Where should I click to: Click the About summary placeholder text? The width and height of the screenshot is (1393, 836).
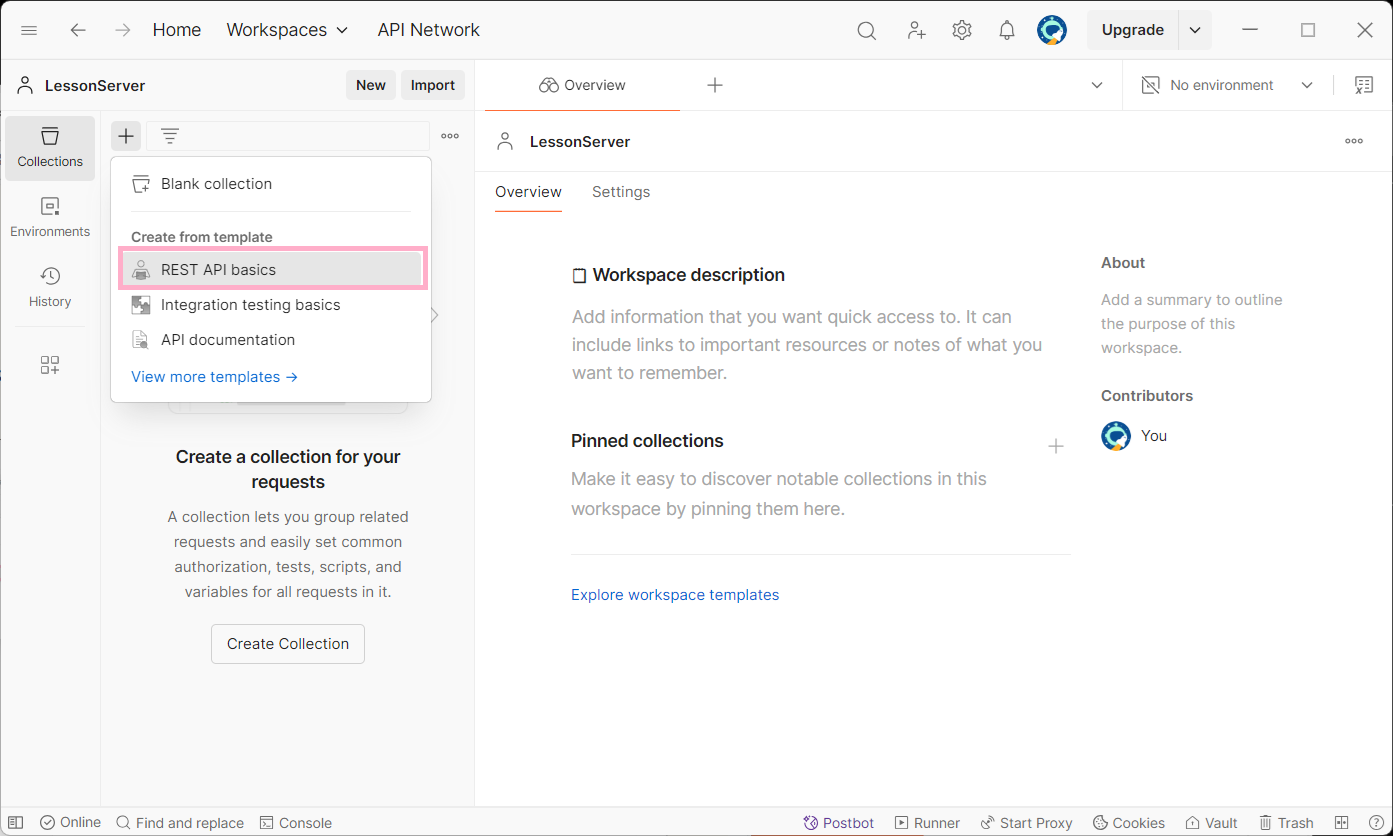pos(1191,324)
